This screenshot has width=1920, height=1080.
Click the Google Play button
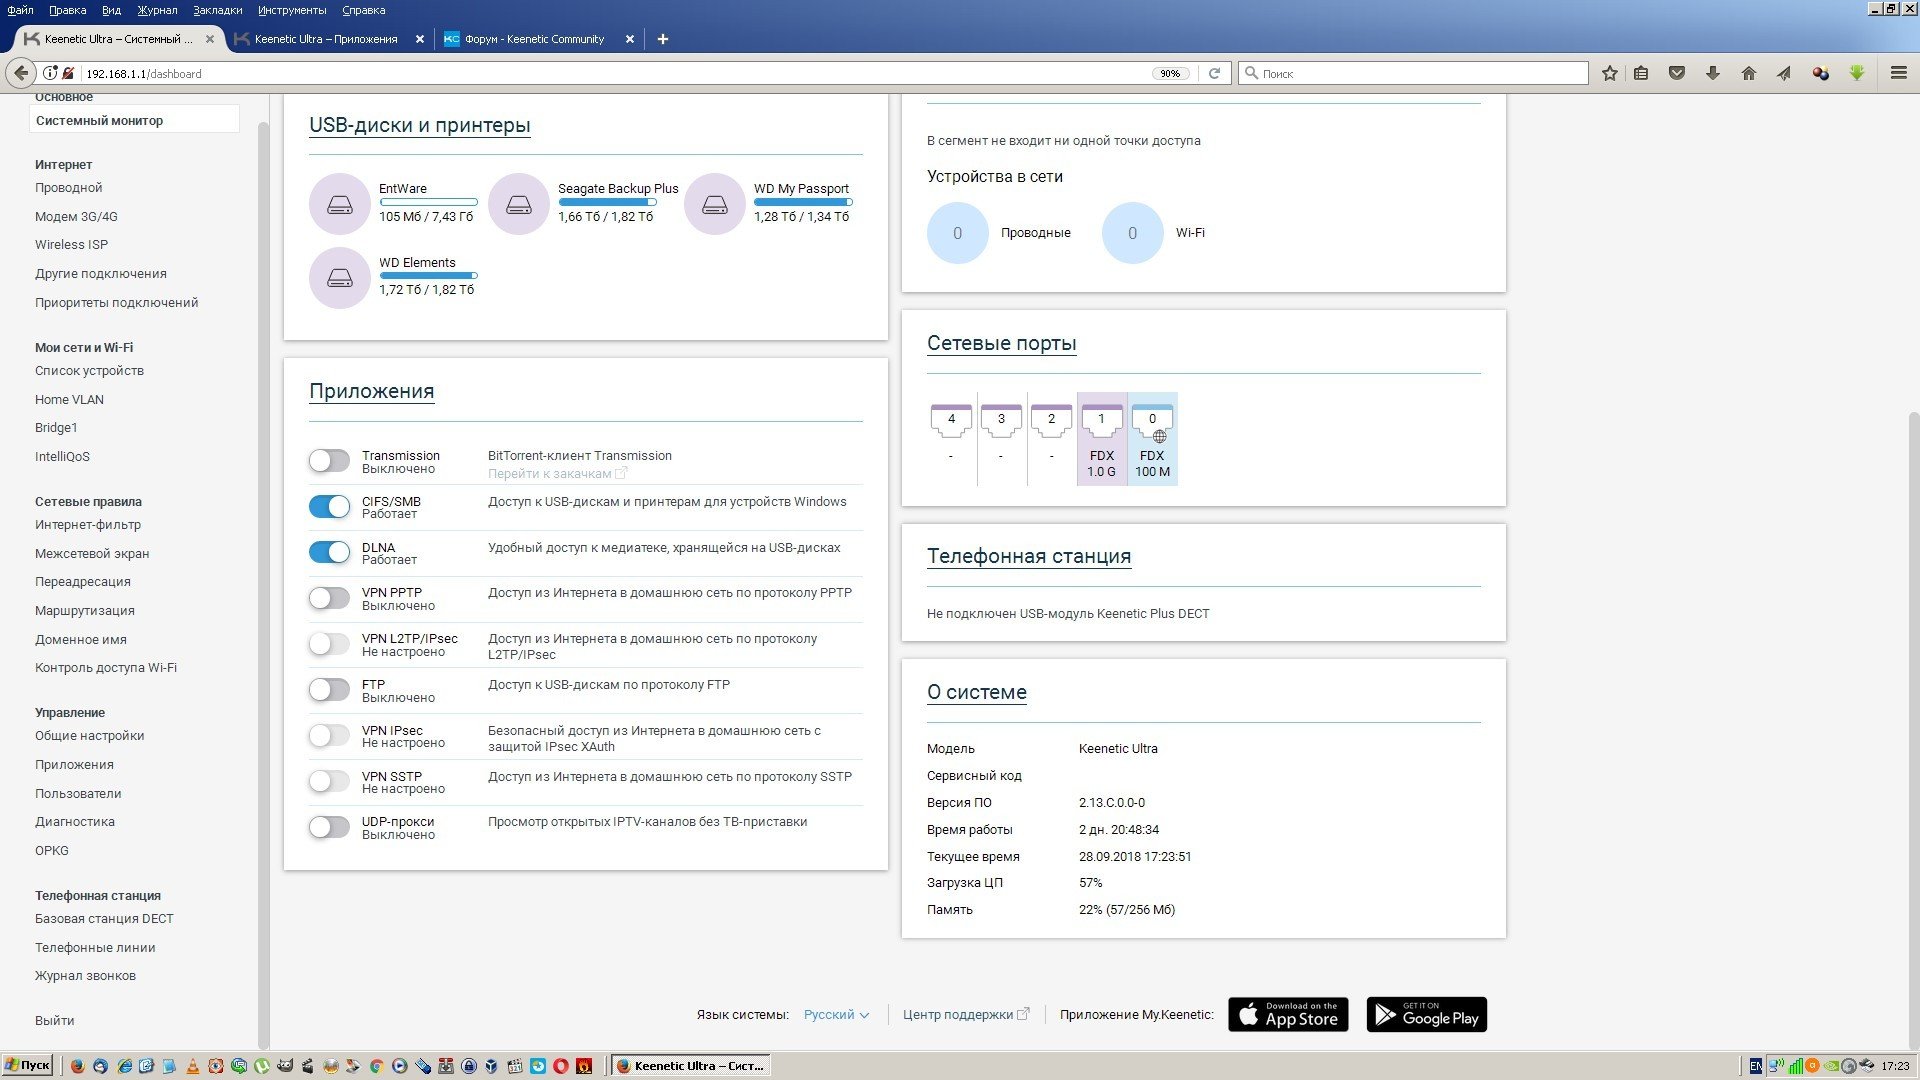coord(1426,1015)
